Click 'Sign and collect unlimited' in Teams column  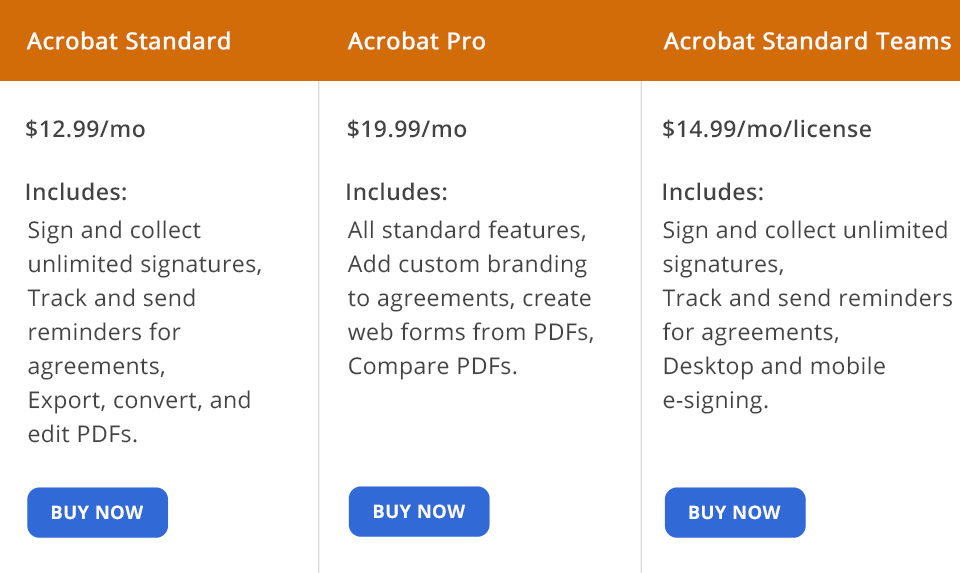(x=805, y=231)
